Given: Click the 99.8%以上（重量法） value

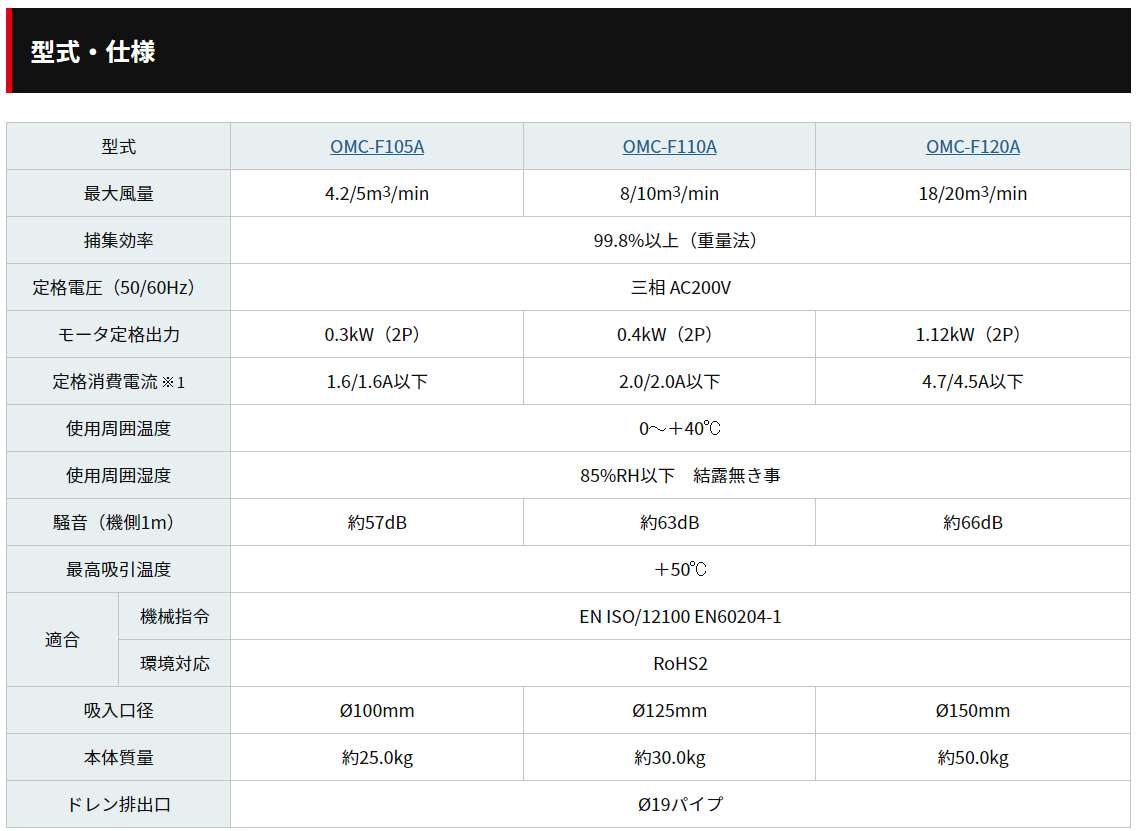Looking at the screenshot, I should [680, 241].
